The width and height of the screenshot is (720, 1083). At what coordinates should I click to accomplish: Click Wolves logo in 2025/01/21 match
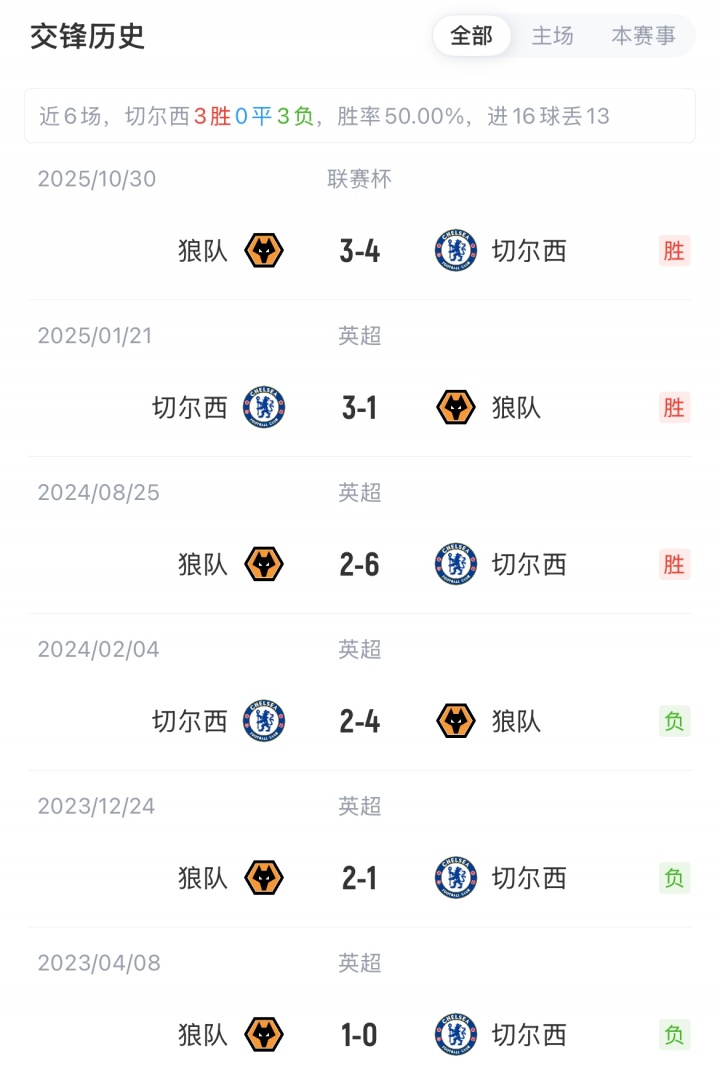click(x=456, y=407)
